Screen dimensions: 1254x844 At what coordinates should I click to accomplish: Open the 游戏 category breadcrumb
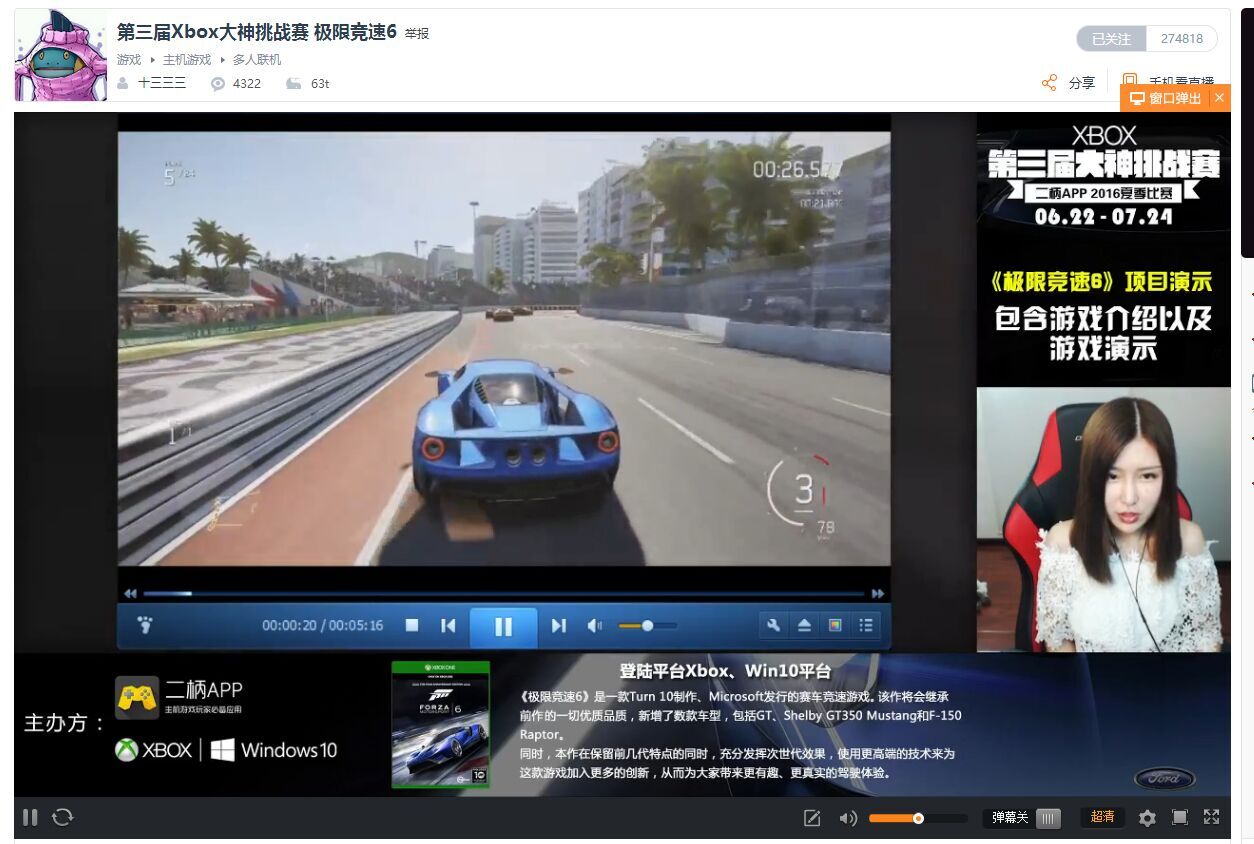click(129, 60)
